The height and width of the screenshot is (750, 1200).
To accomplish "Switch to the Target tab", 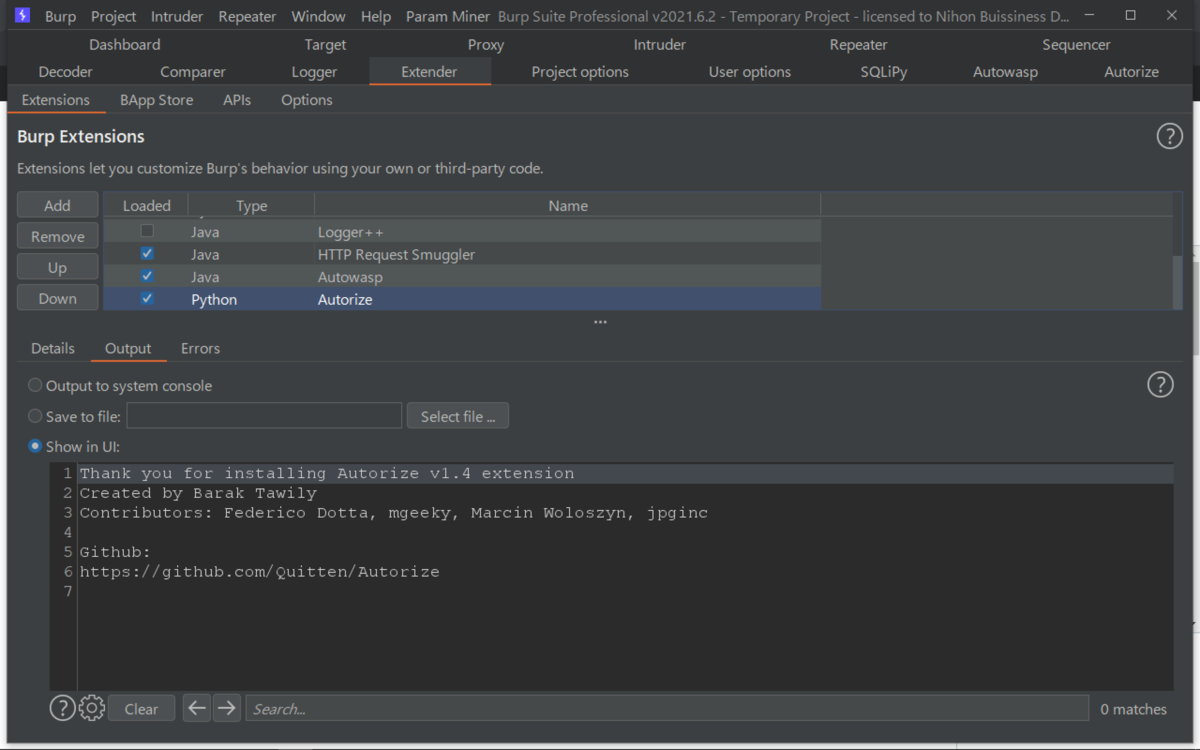I will coord(325,44).
